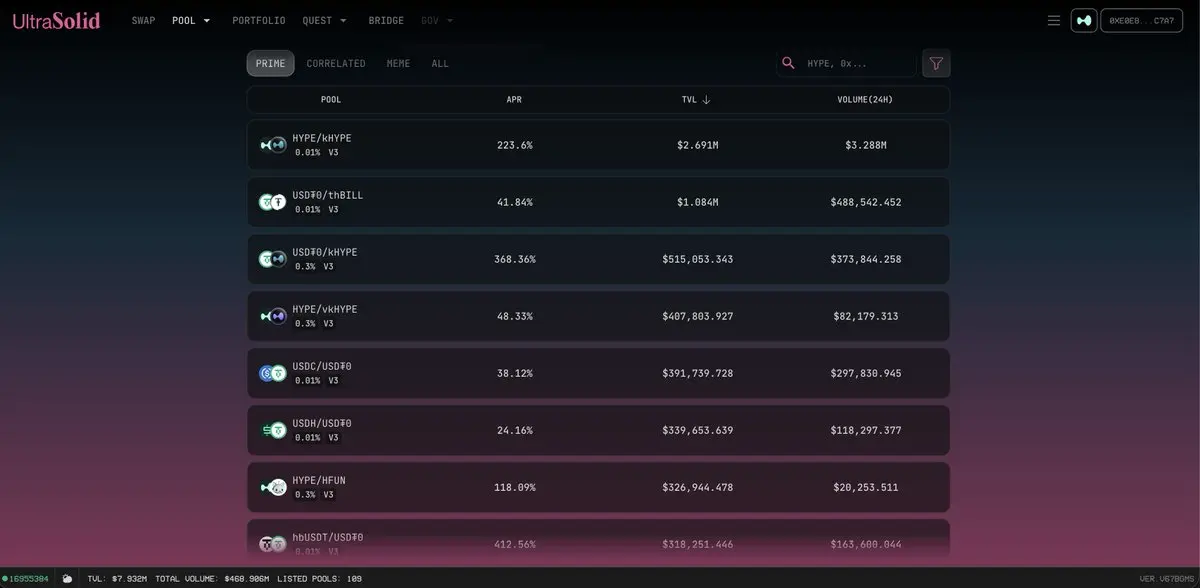Select the ALL pools tab
Screen dimensions: 1200x588
(440, 63)
